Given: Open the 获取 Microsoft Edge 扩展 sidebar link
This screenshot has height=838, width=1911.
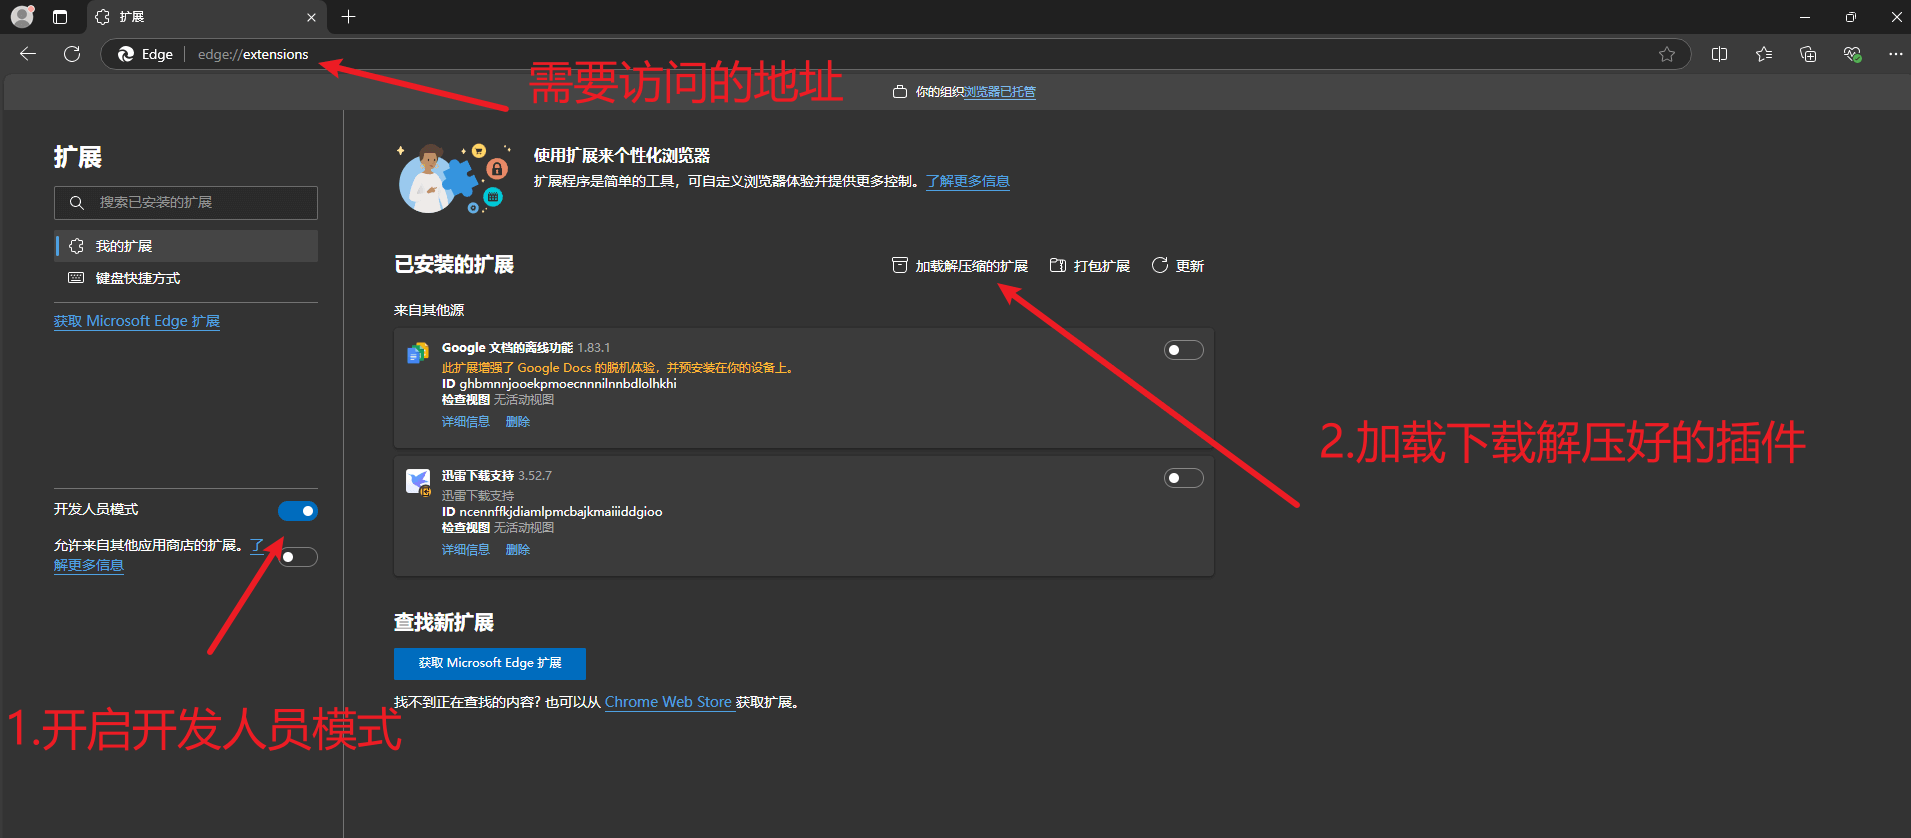Looking at the screenshot, I should click(x=137, y=321).
